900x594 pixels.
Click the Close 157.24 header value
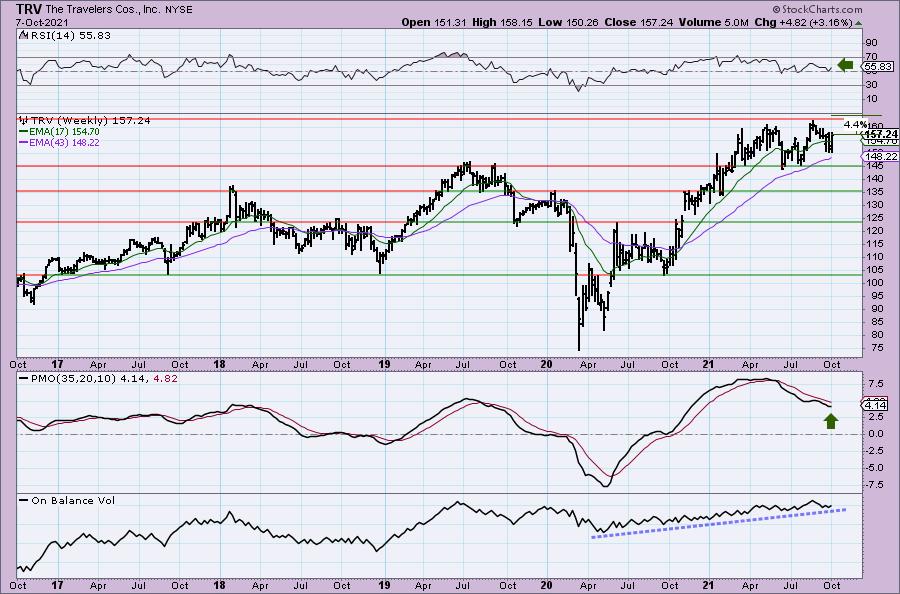point(638,22)
